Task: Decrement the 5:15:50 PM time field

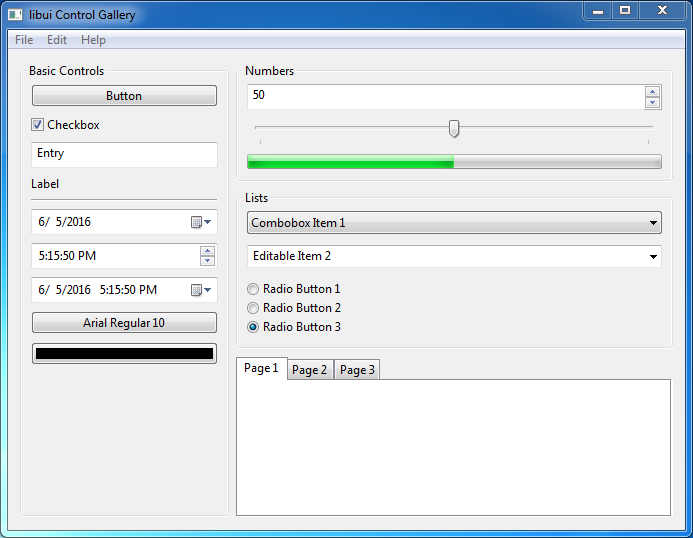Action: coord(207,261)
